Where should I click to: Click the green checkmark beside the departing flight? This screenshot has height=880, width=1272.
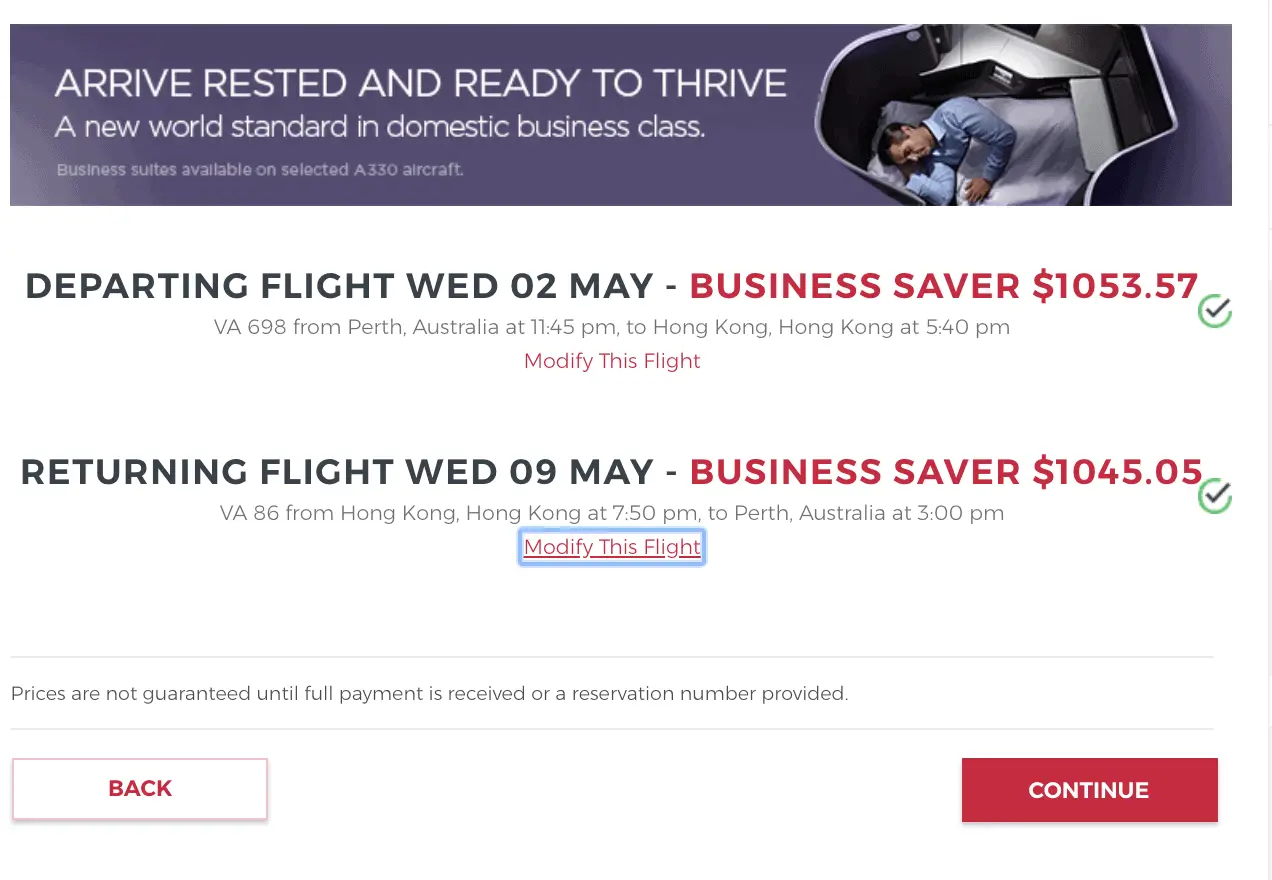click(1214, 311)
